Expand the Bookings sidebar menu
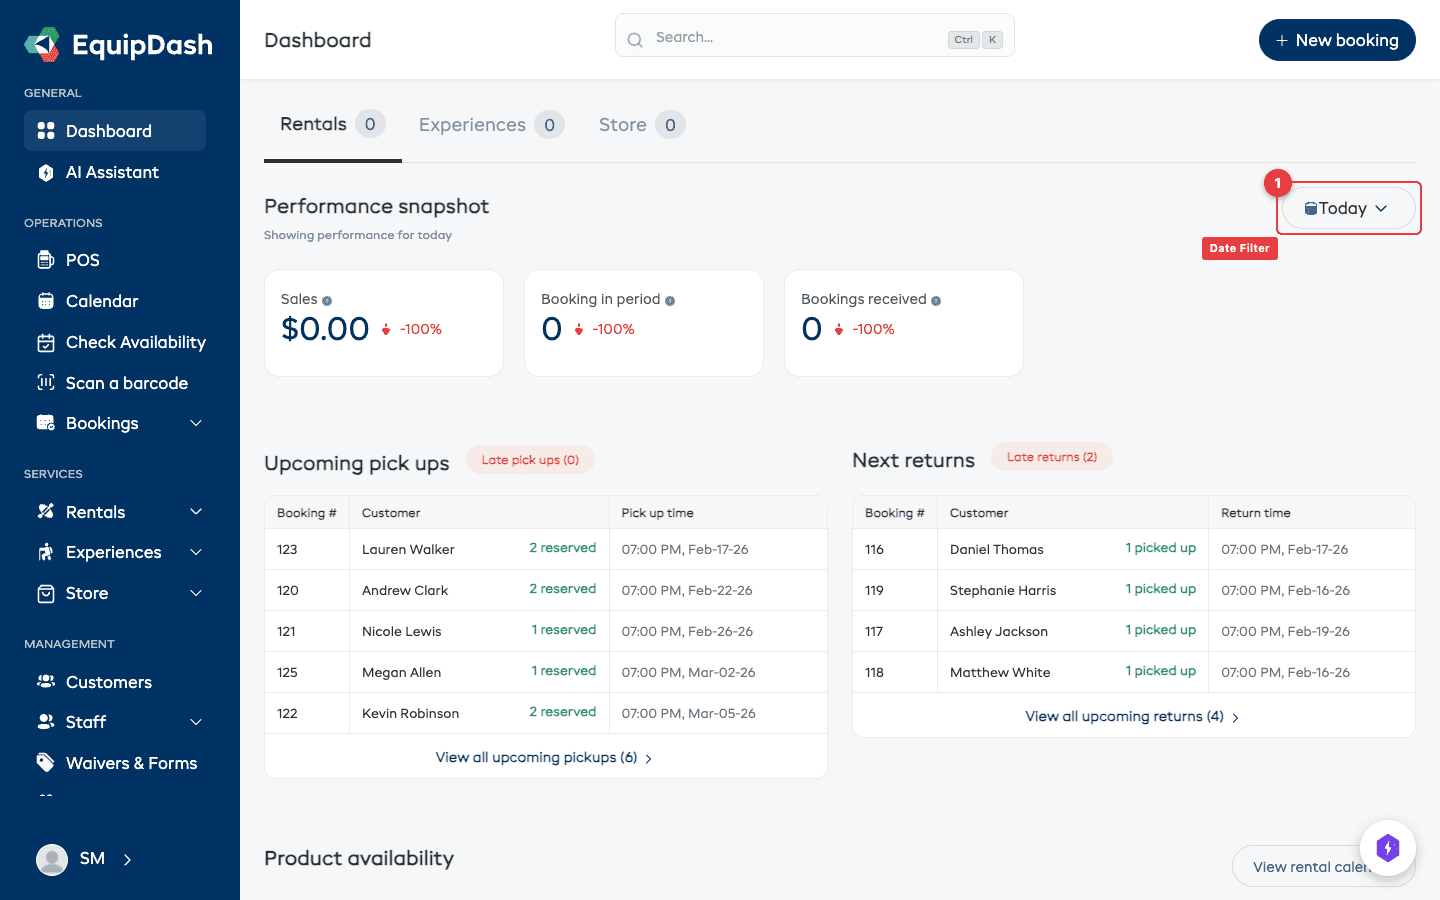Image resolution: width=1440 pixels, height=900 pixels. [x=100, y=422]
